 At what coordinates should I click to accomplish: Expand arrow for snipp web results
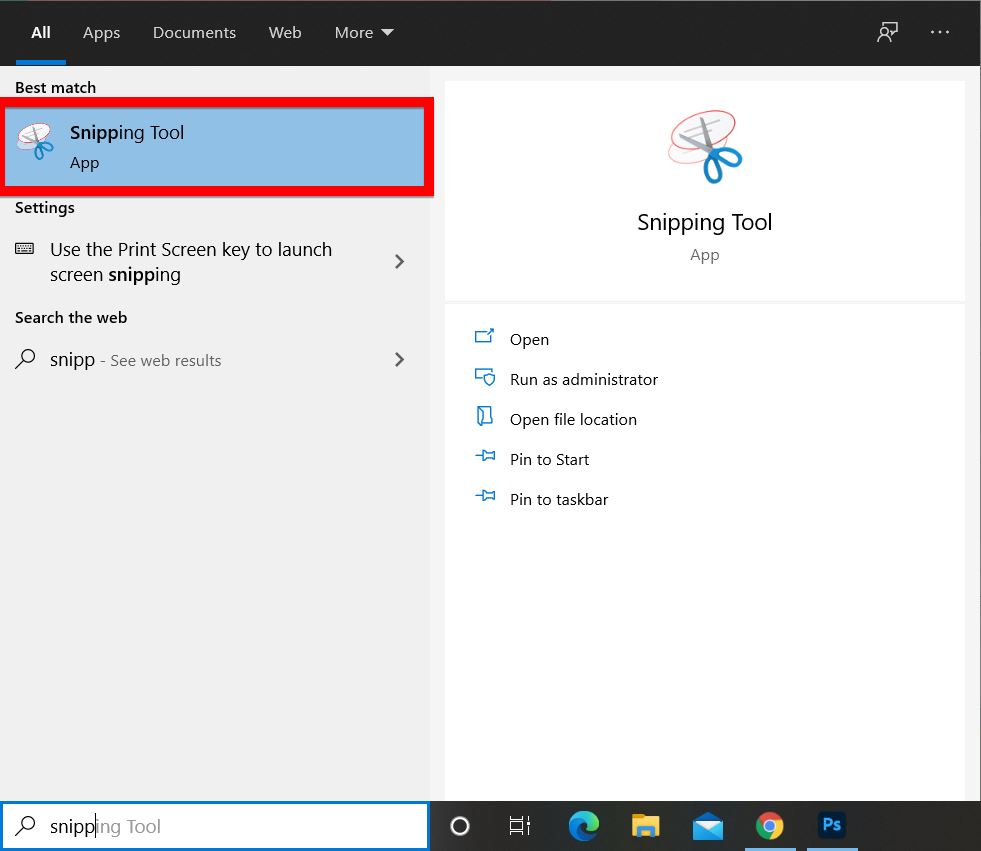pyautogui.click(x=399, y=360)
